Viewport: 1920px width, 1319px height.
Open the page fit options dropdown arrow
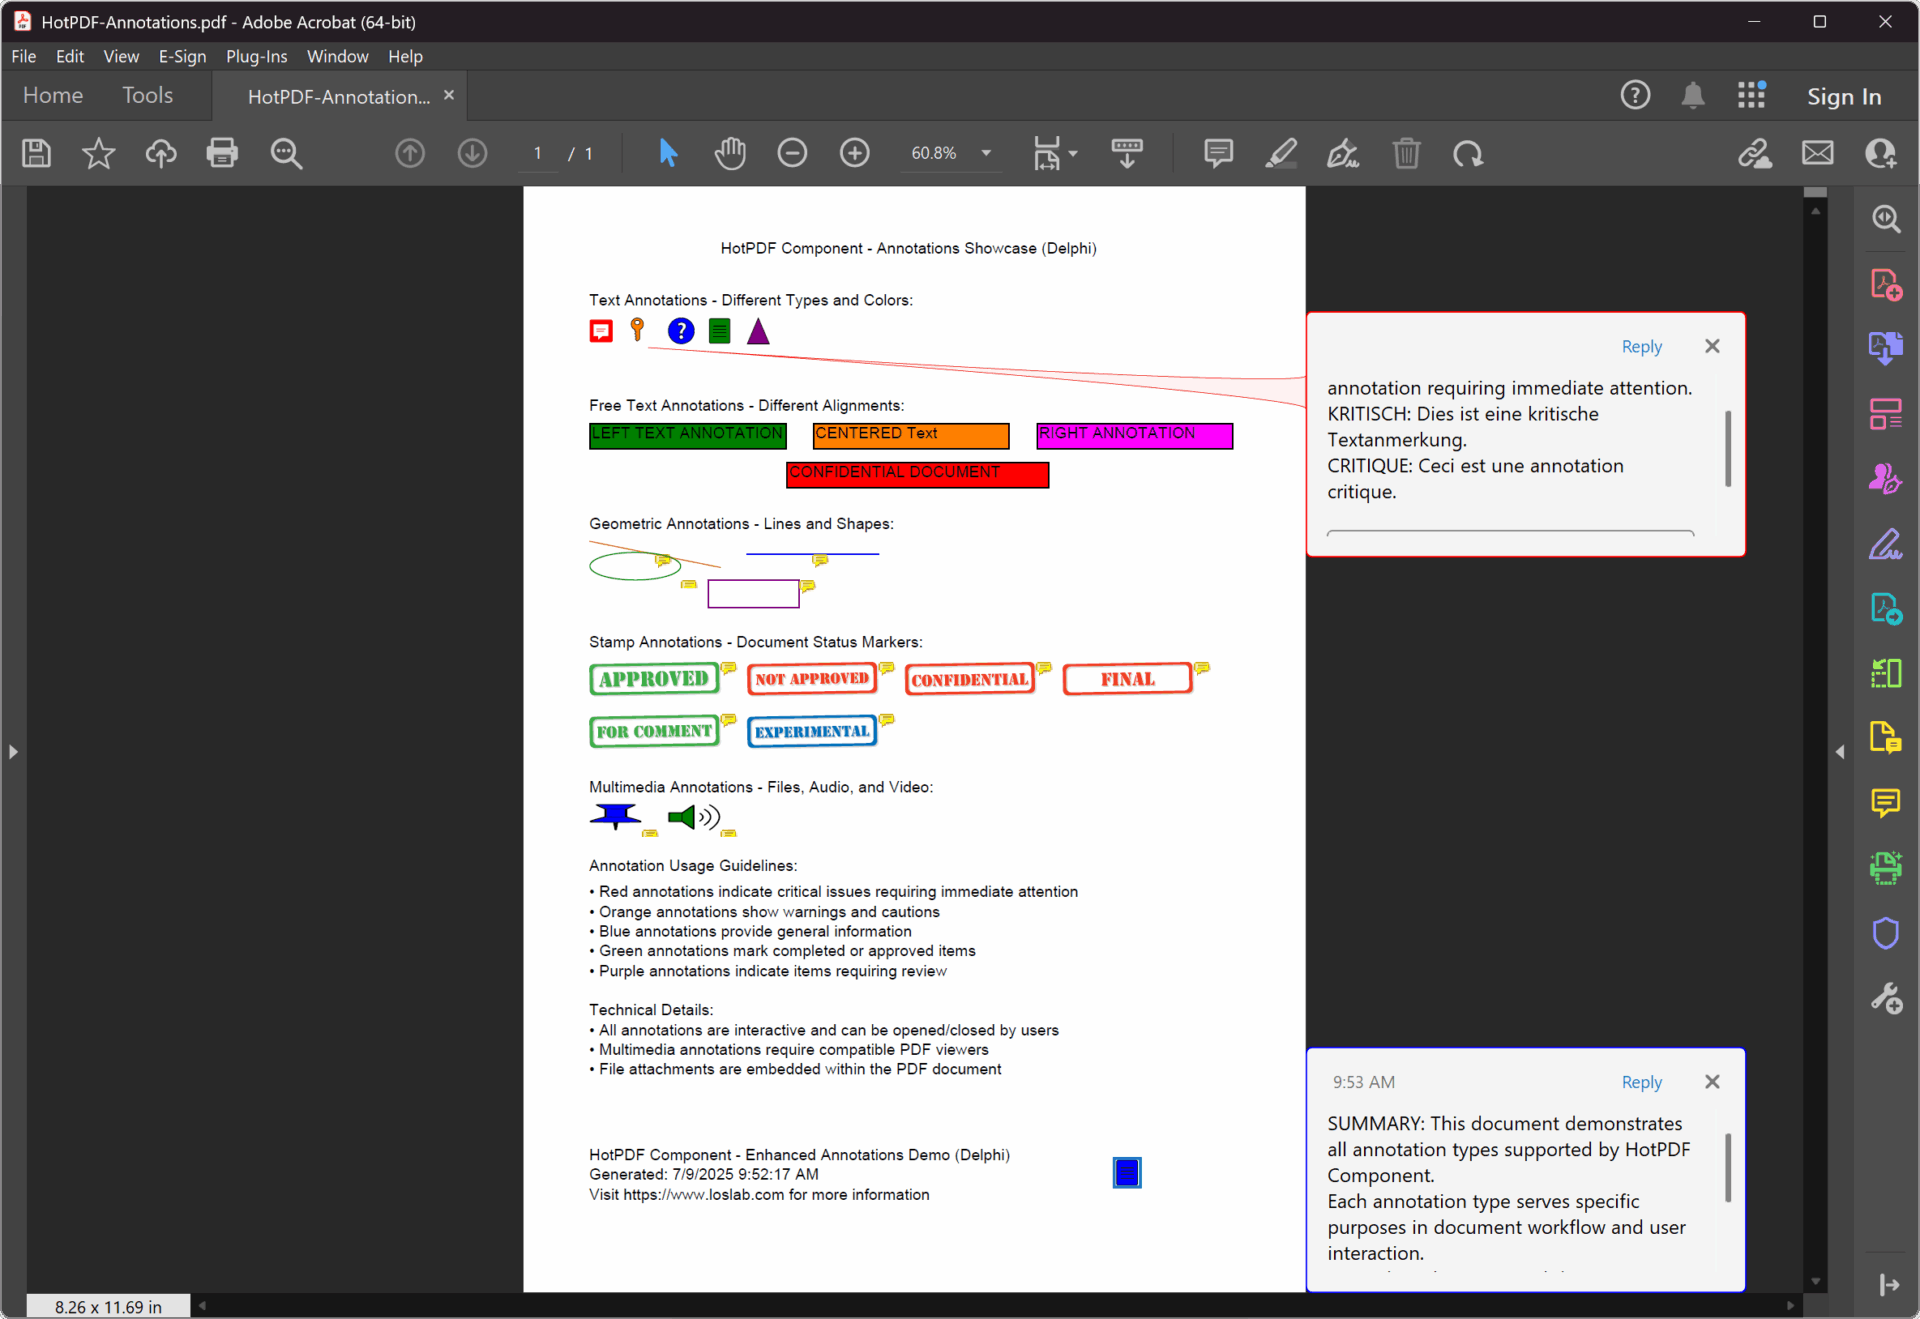(x=1071, y=153)
